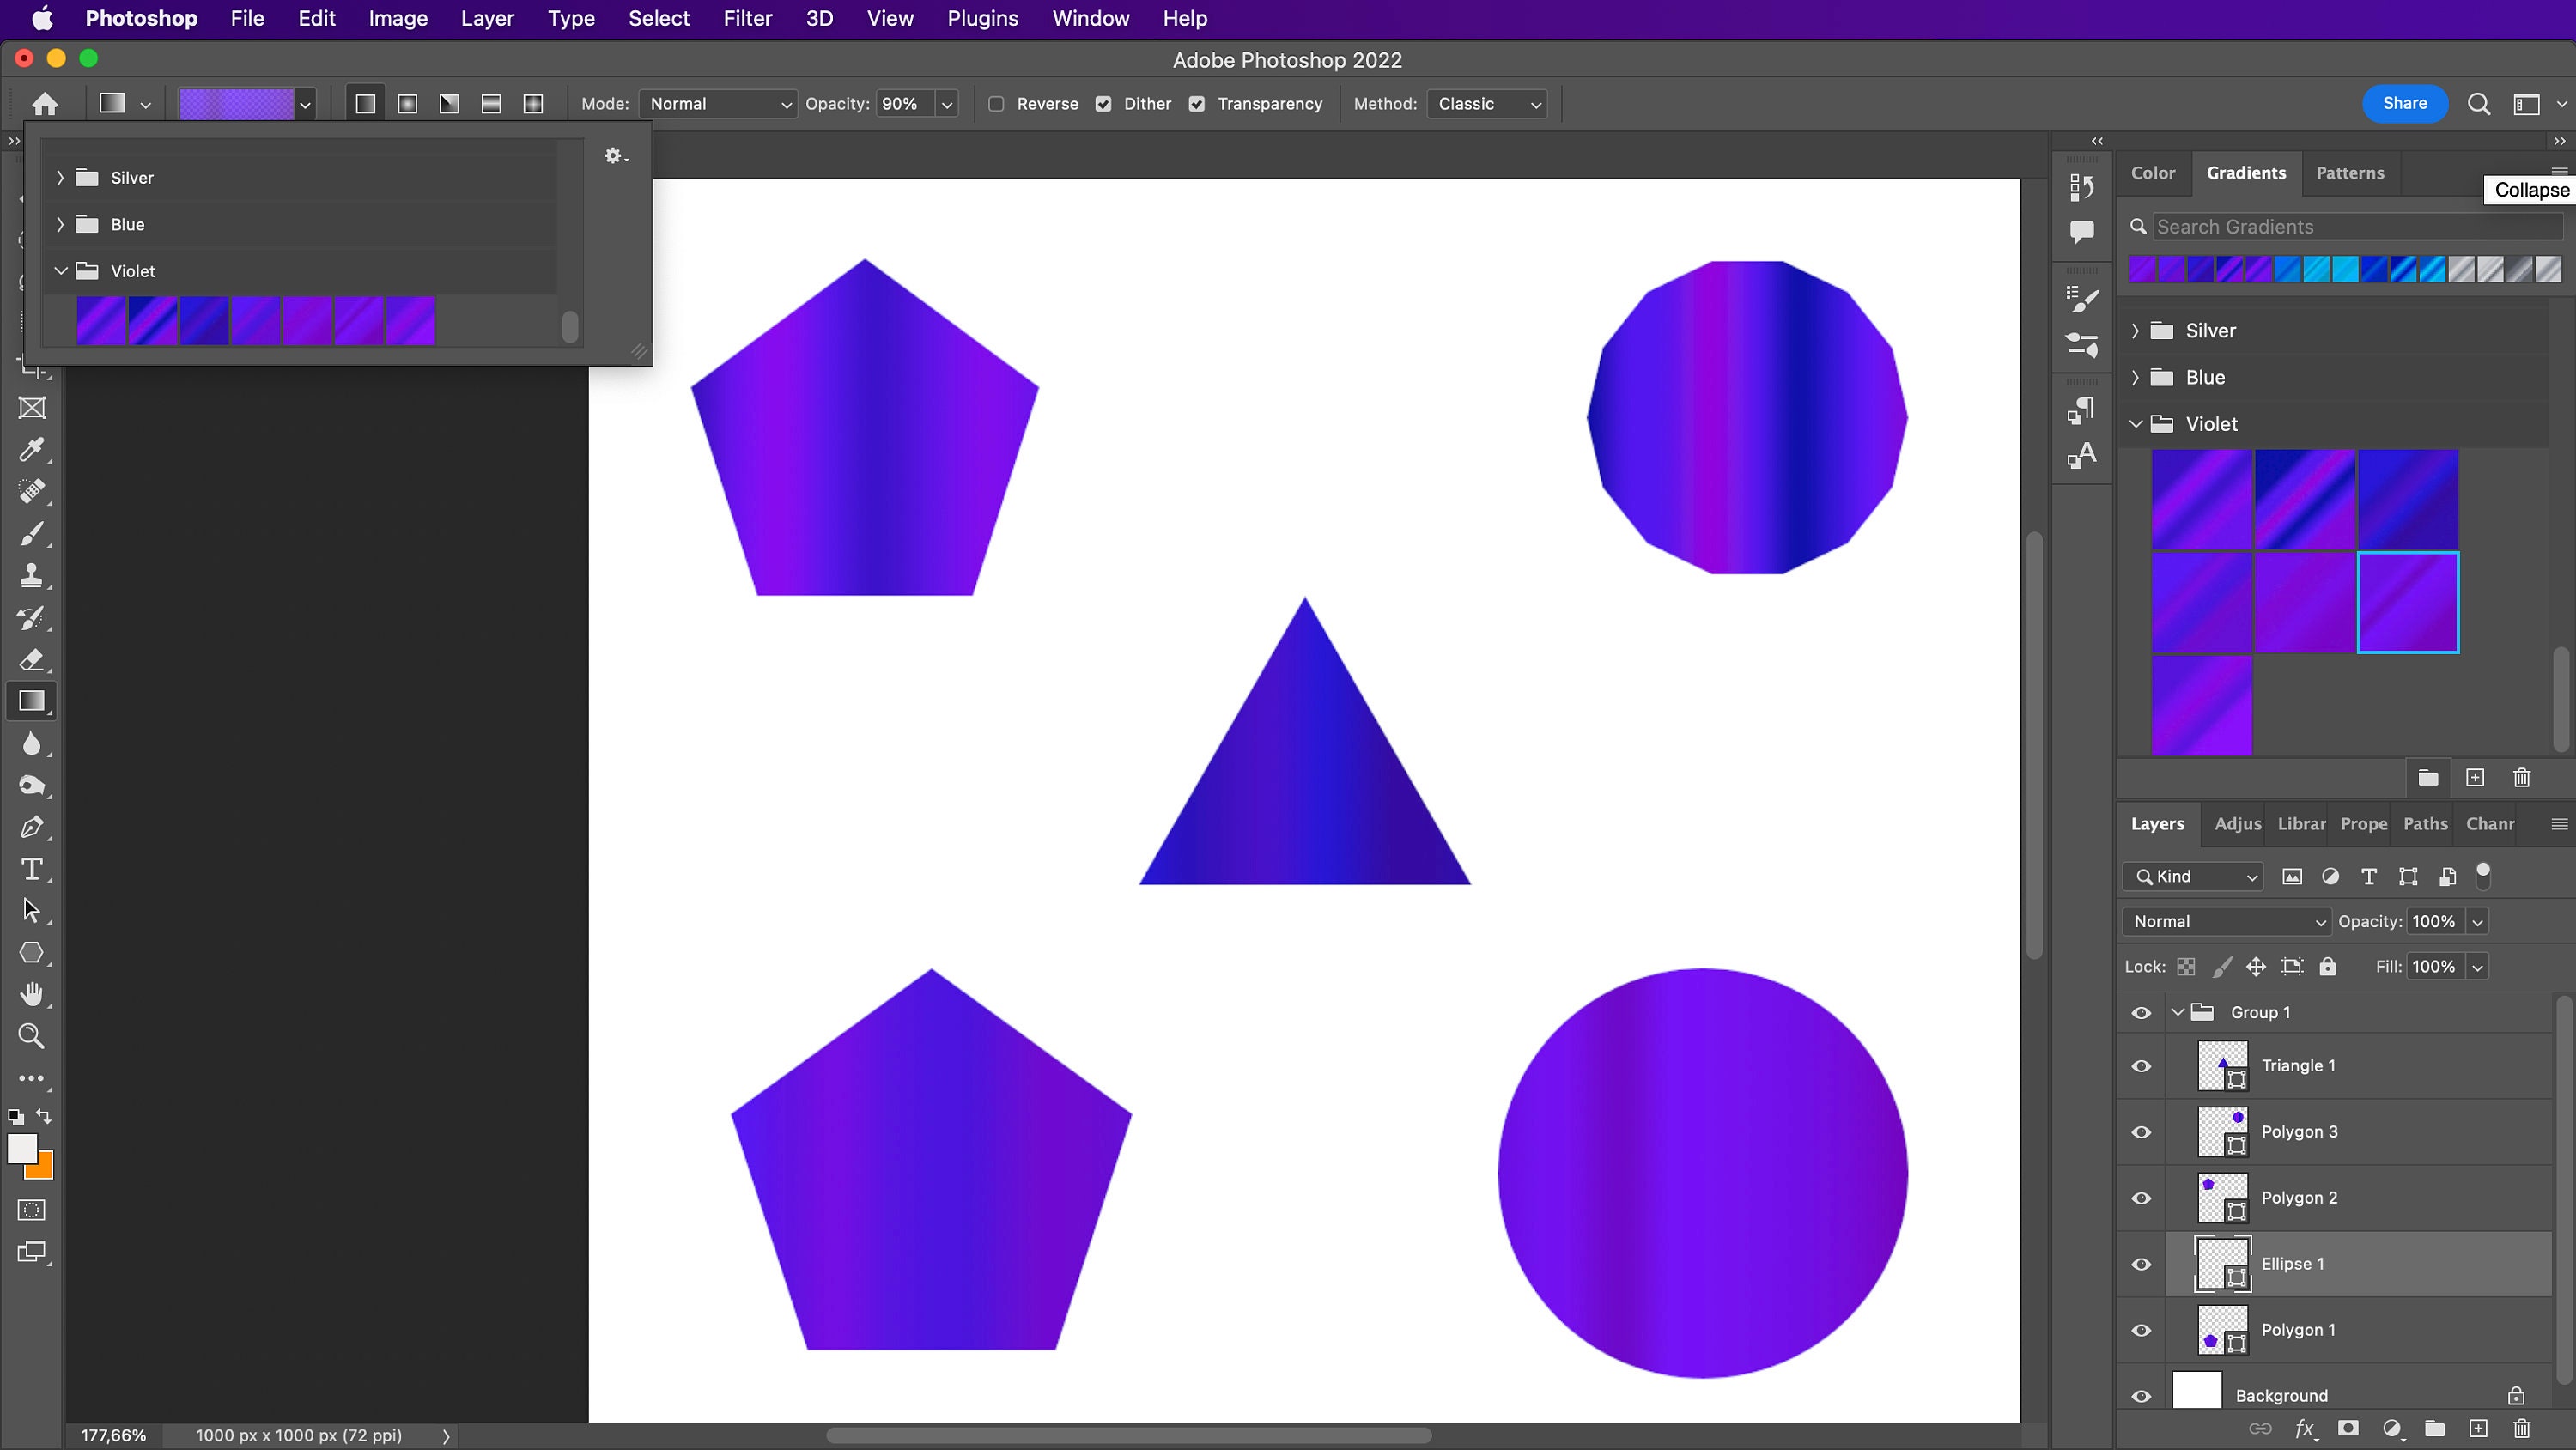The image size is (2576, 1450).
Task: Collapse the Violet gradient group
Action: coord(2137,424)
